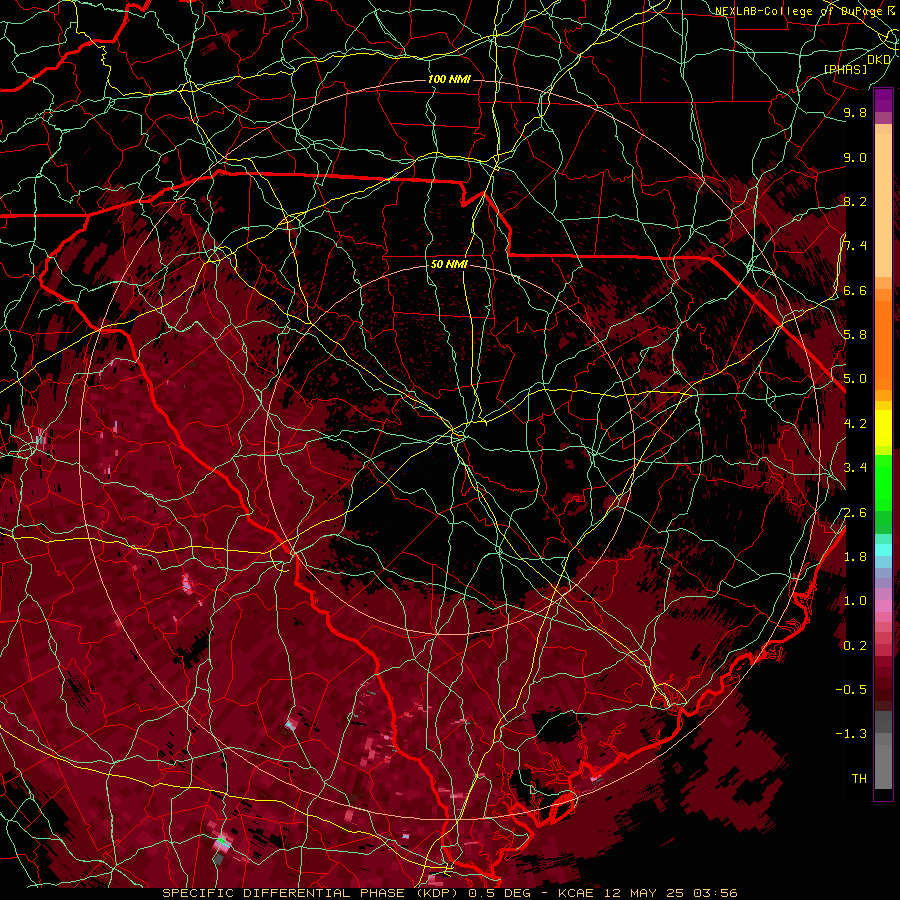
Task: Click the 1.8 scale label
Action: pyautogui.click(x=855, y=557)
